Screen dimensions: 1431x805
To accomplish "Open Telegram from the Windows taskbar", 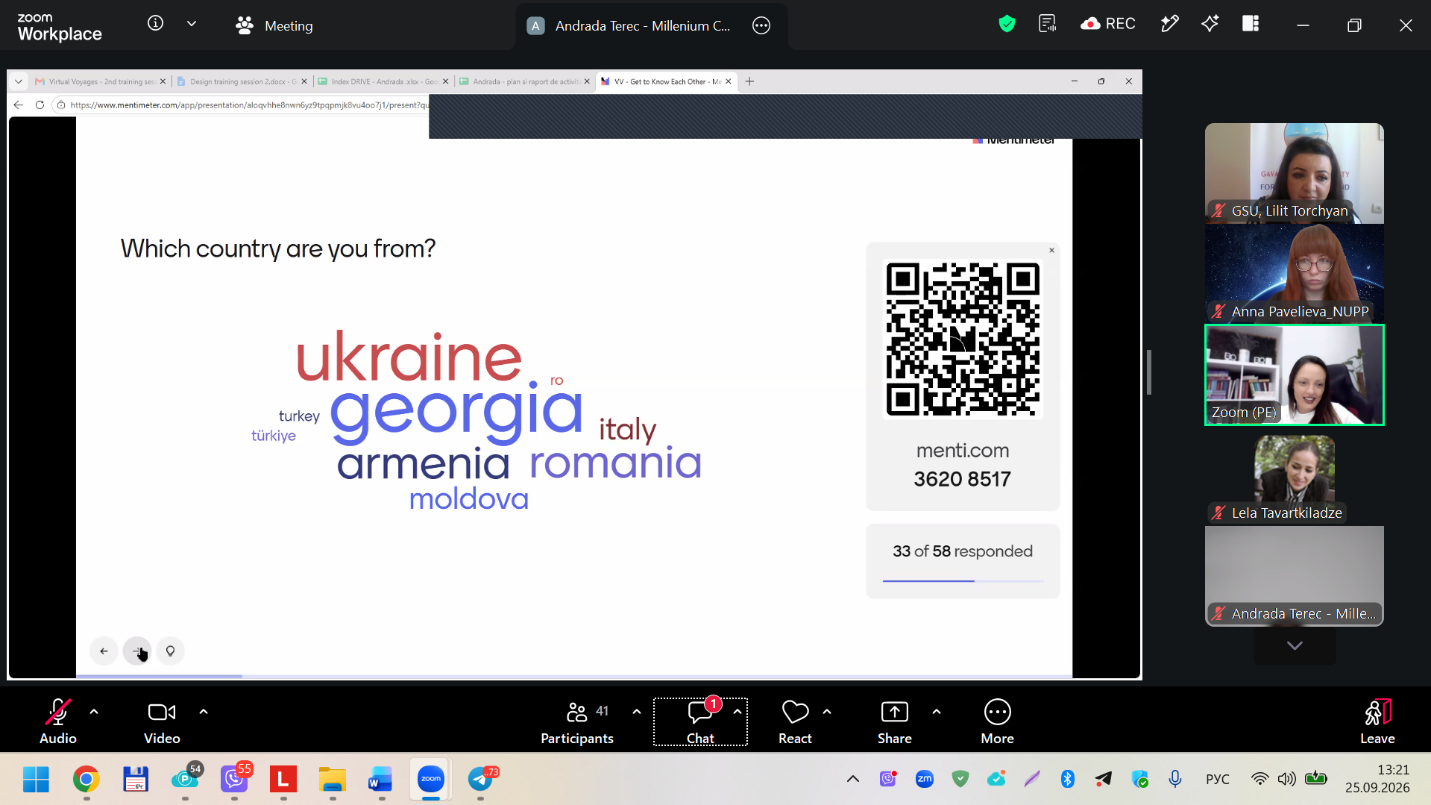I will click(x=481, y=779).
